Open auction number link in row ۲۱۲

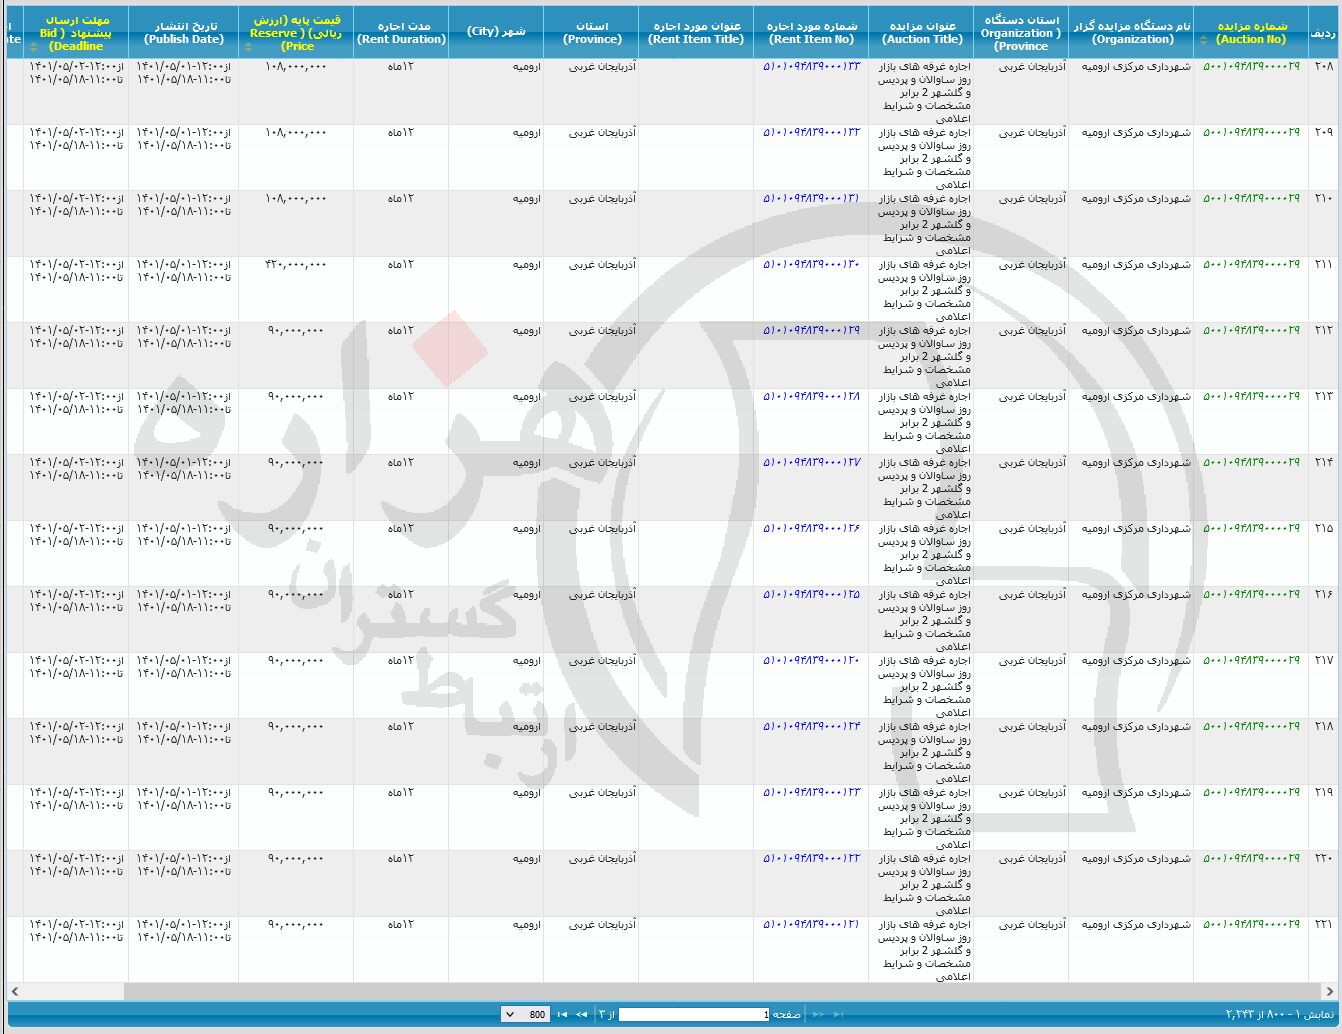click(1251, 330)
